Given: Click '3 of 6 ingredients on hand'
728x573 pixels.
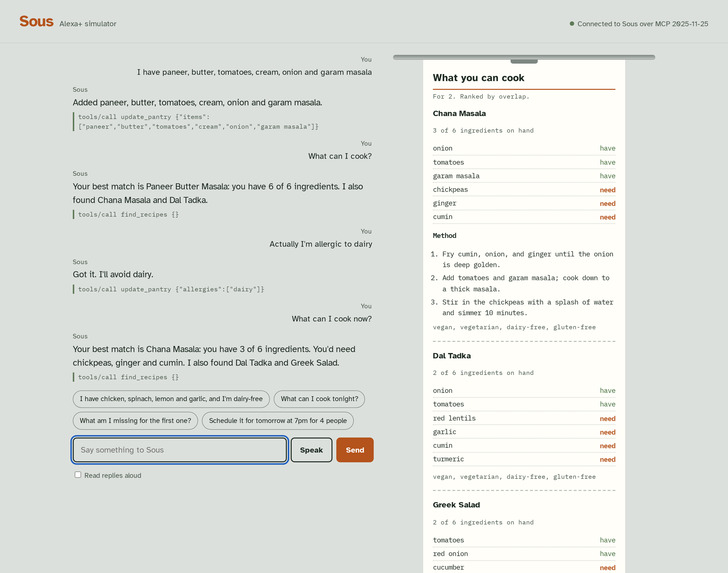Looking at the screenshot, I should click(483, 130).
